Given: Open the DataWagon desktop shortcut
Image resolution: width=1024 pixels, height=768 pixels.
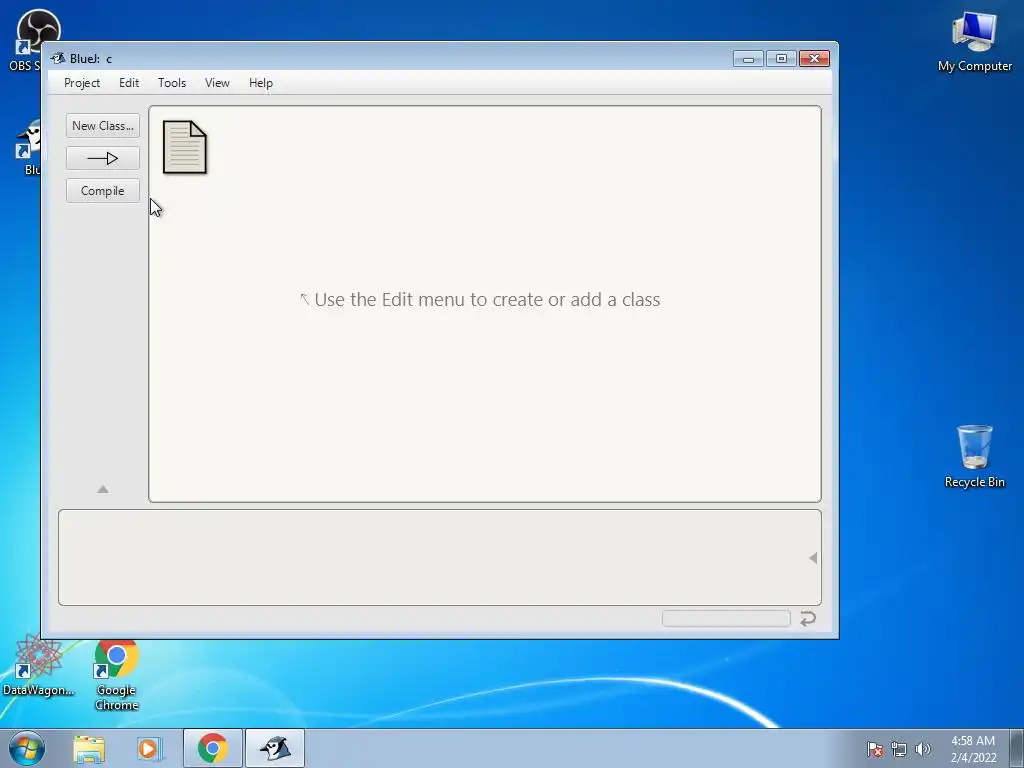Looking at the screenshot, I should [38, 666].
